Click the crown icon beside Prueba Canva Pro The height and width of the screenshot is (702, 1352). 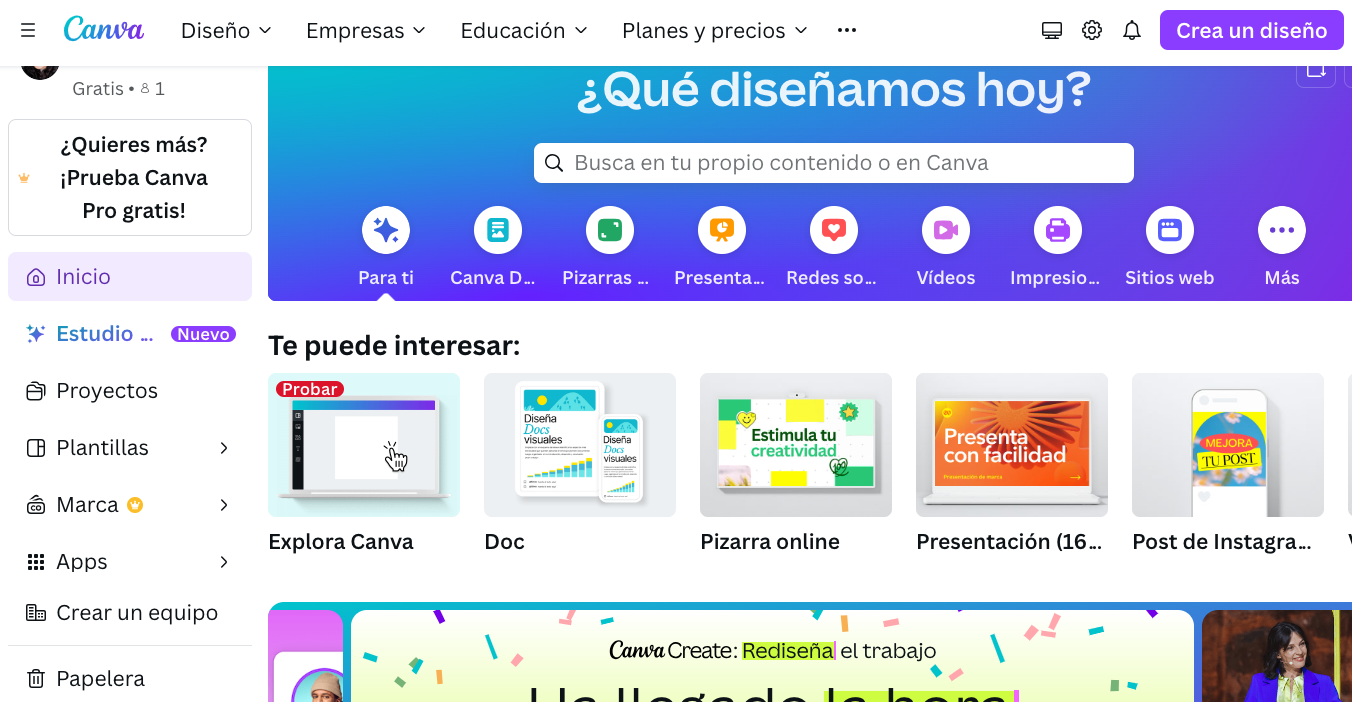coord(24,178)
